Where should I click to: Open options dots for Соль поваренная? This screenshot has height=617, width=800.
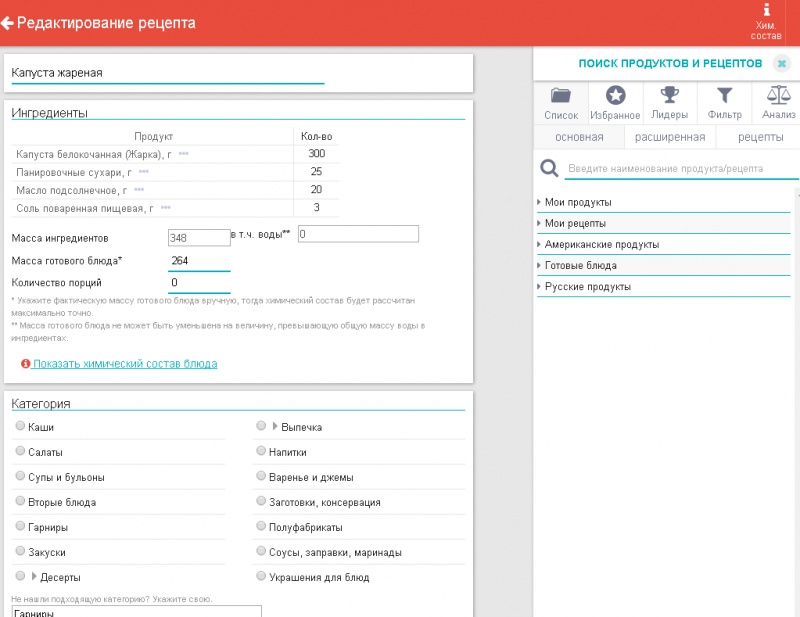[166, 208]
